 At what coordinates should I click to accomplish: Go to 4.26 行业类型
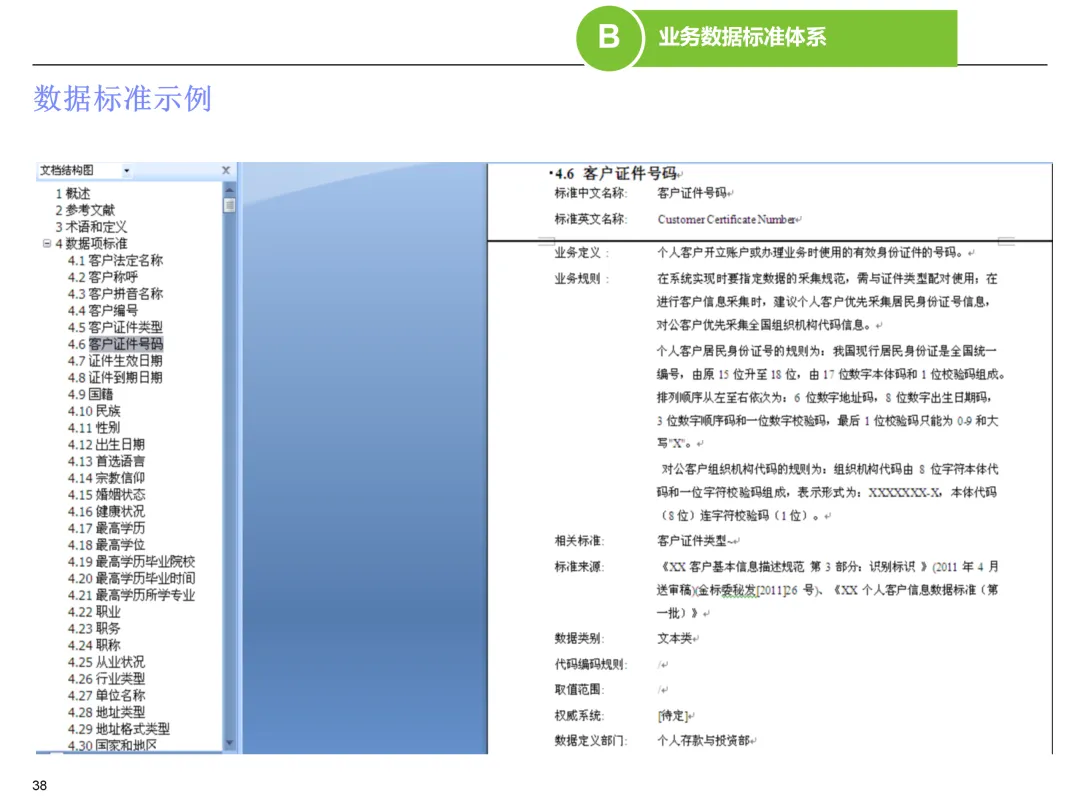click(107, 678)
